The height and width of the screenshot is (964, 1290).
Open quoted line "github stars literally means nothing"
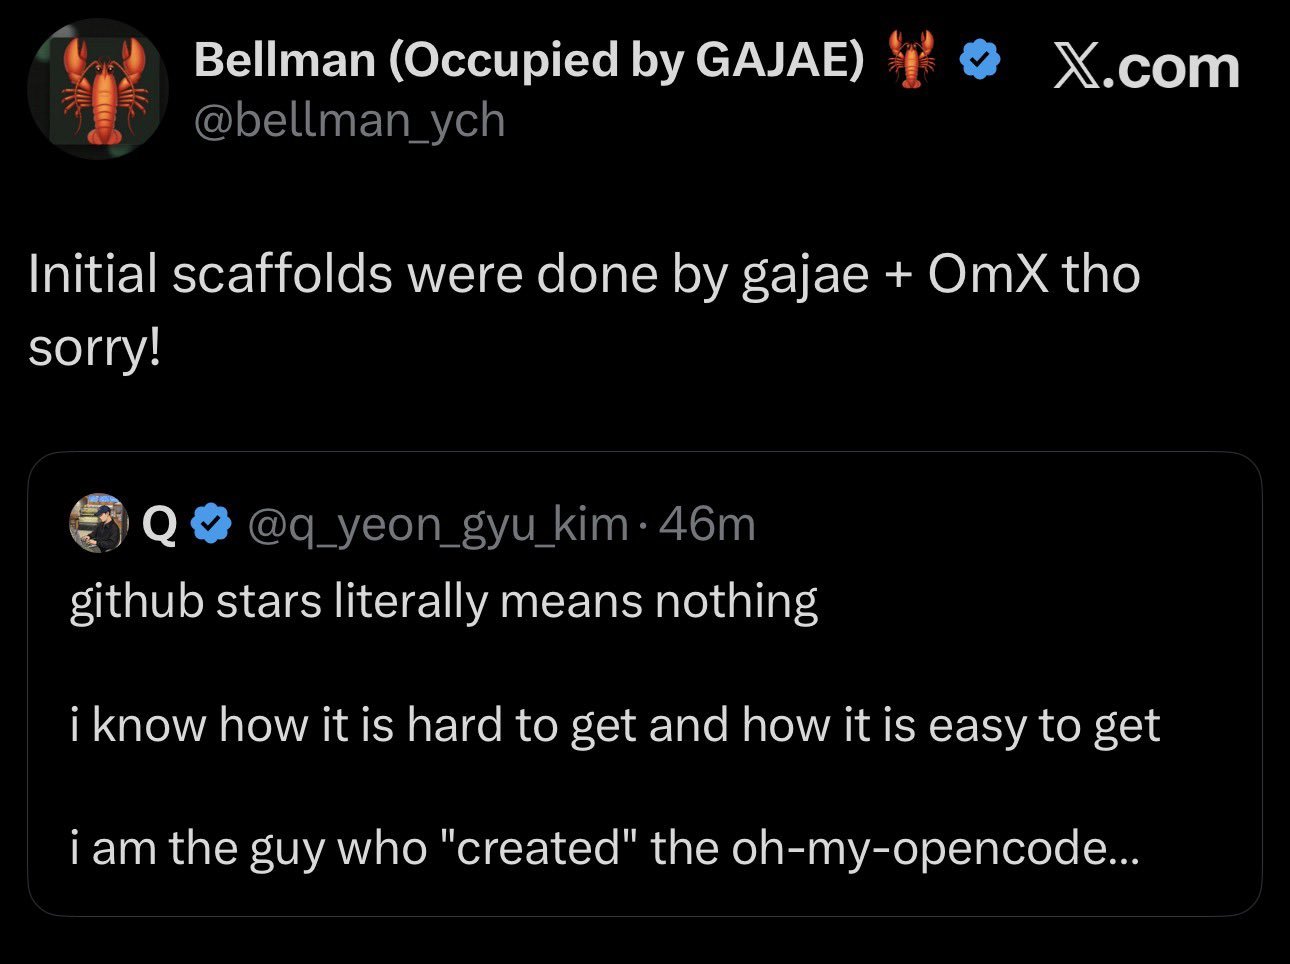coord(444,601)
